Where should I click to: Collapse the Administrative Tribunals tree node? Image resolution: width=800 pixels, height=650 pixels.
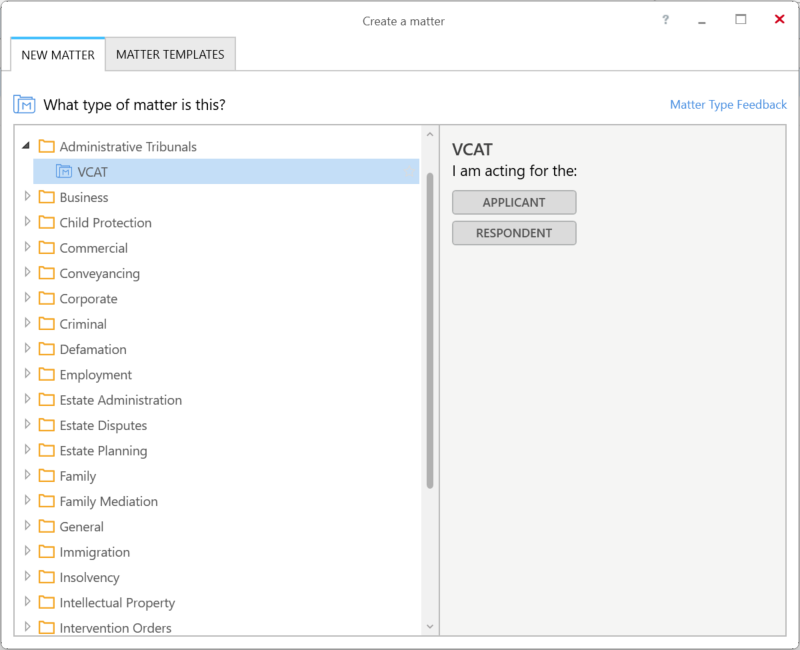click(27, 146)
